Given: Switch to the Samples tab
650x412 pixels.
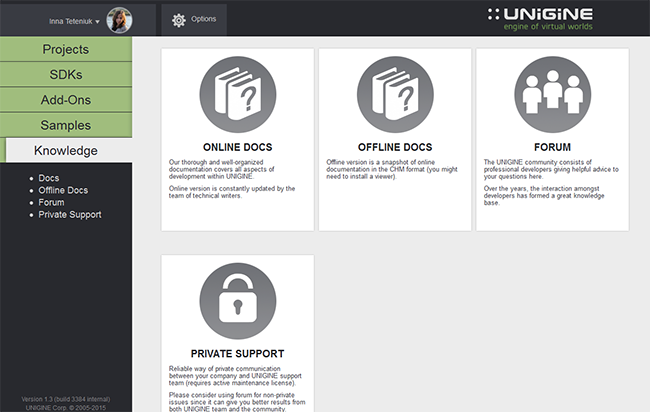Looking at the screenshot, I should point(66,125).
